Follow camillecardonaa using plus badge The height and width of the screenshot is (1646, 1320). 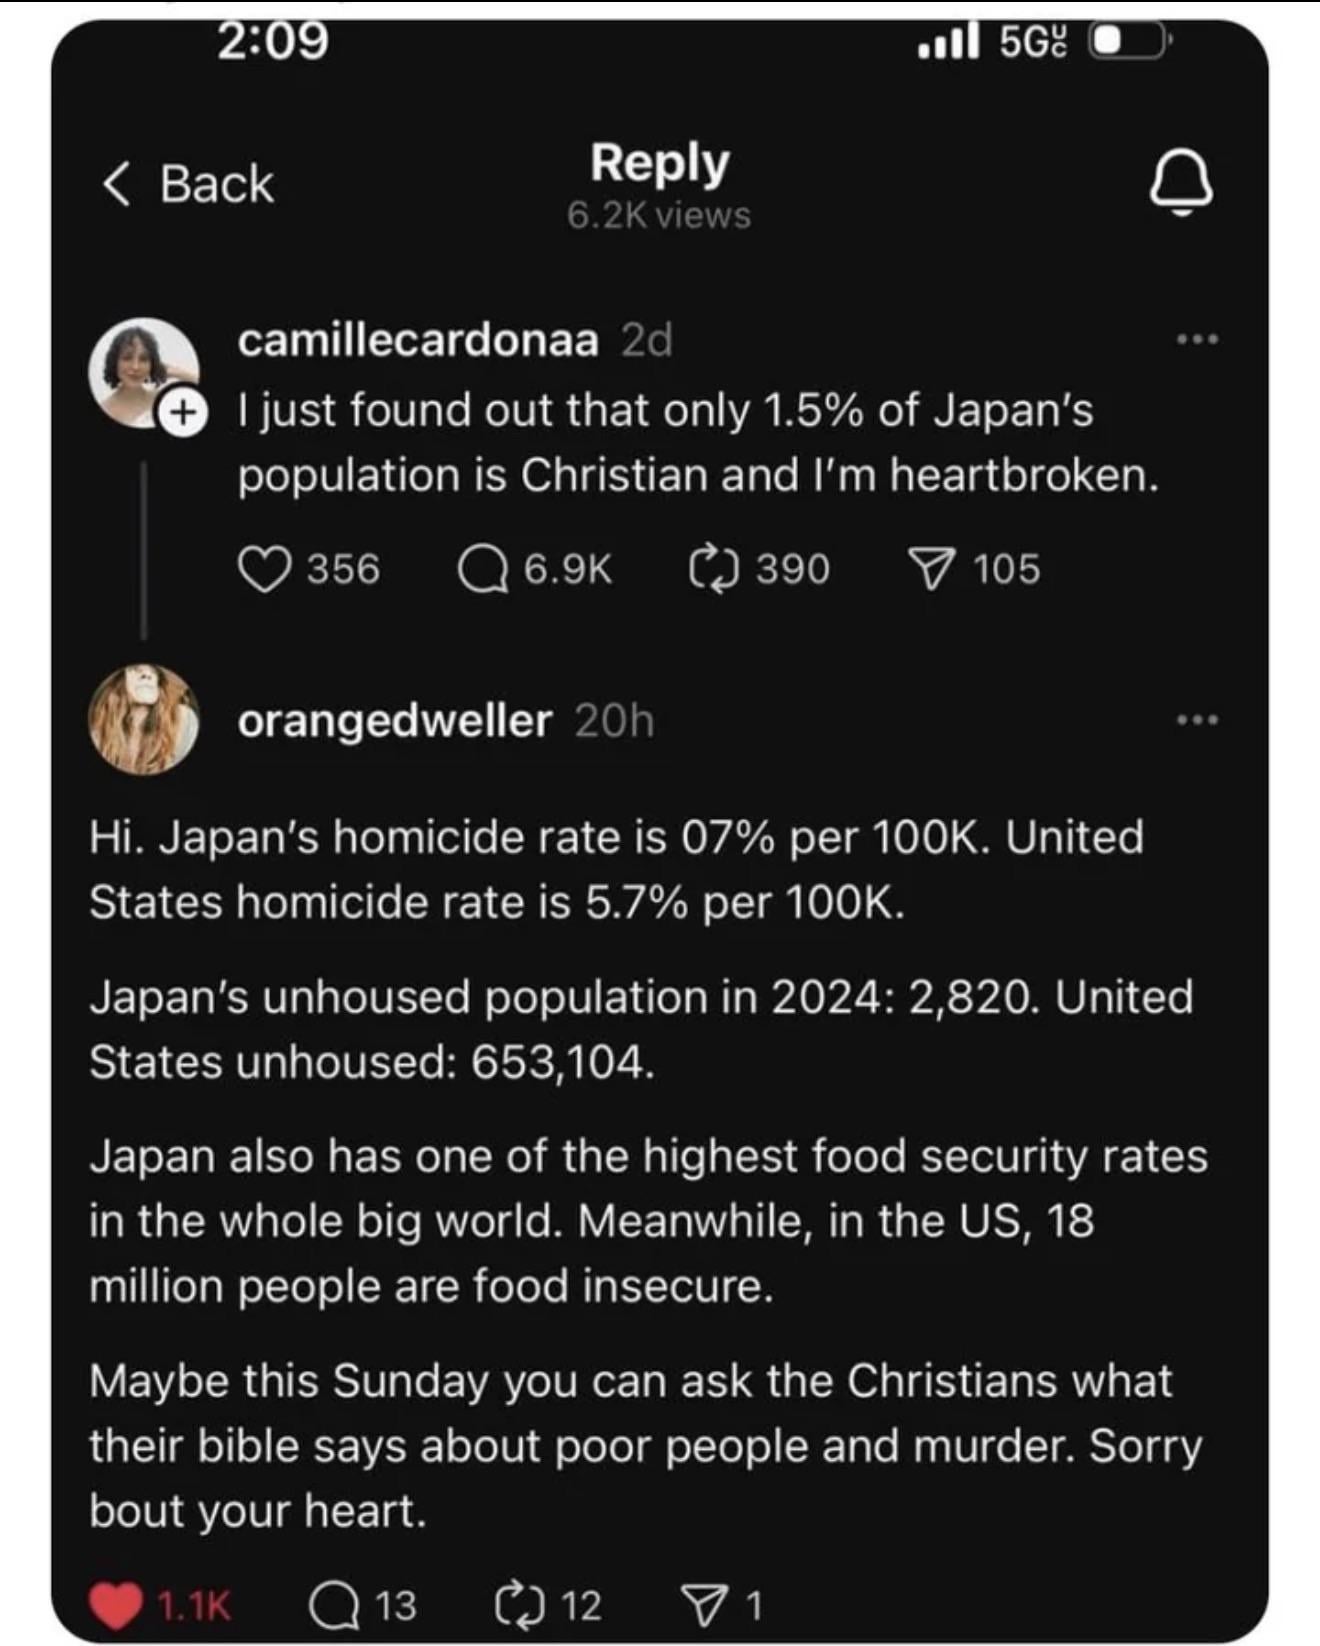coord(182,413)
